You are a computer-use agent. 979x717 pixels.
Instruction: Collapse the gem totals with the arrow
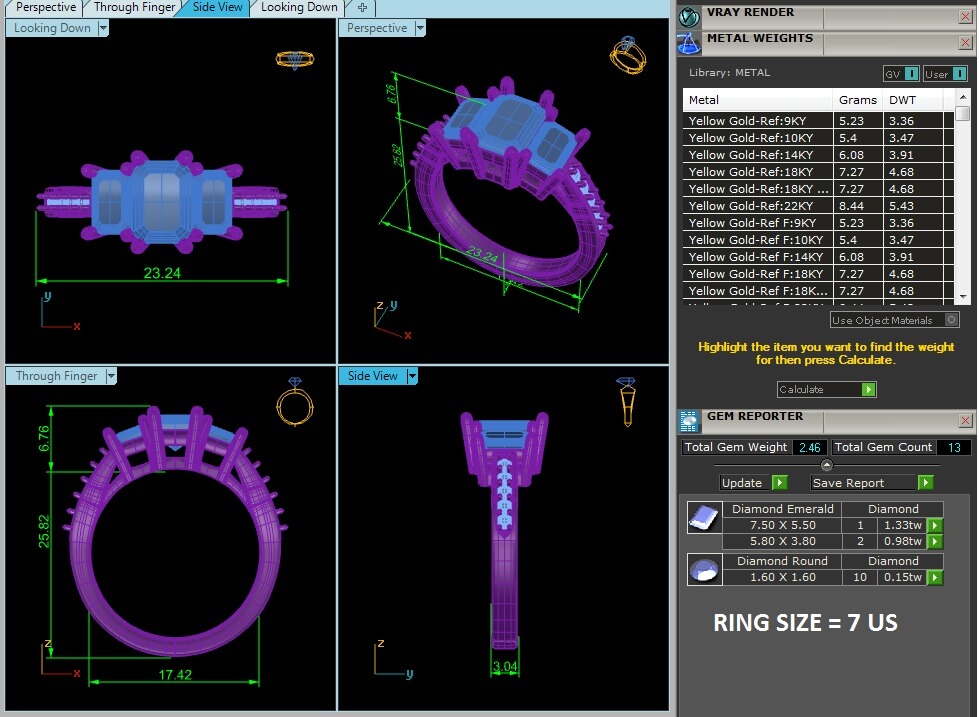pyautogui.click(x=826, y=465)
